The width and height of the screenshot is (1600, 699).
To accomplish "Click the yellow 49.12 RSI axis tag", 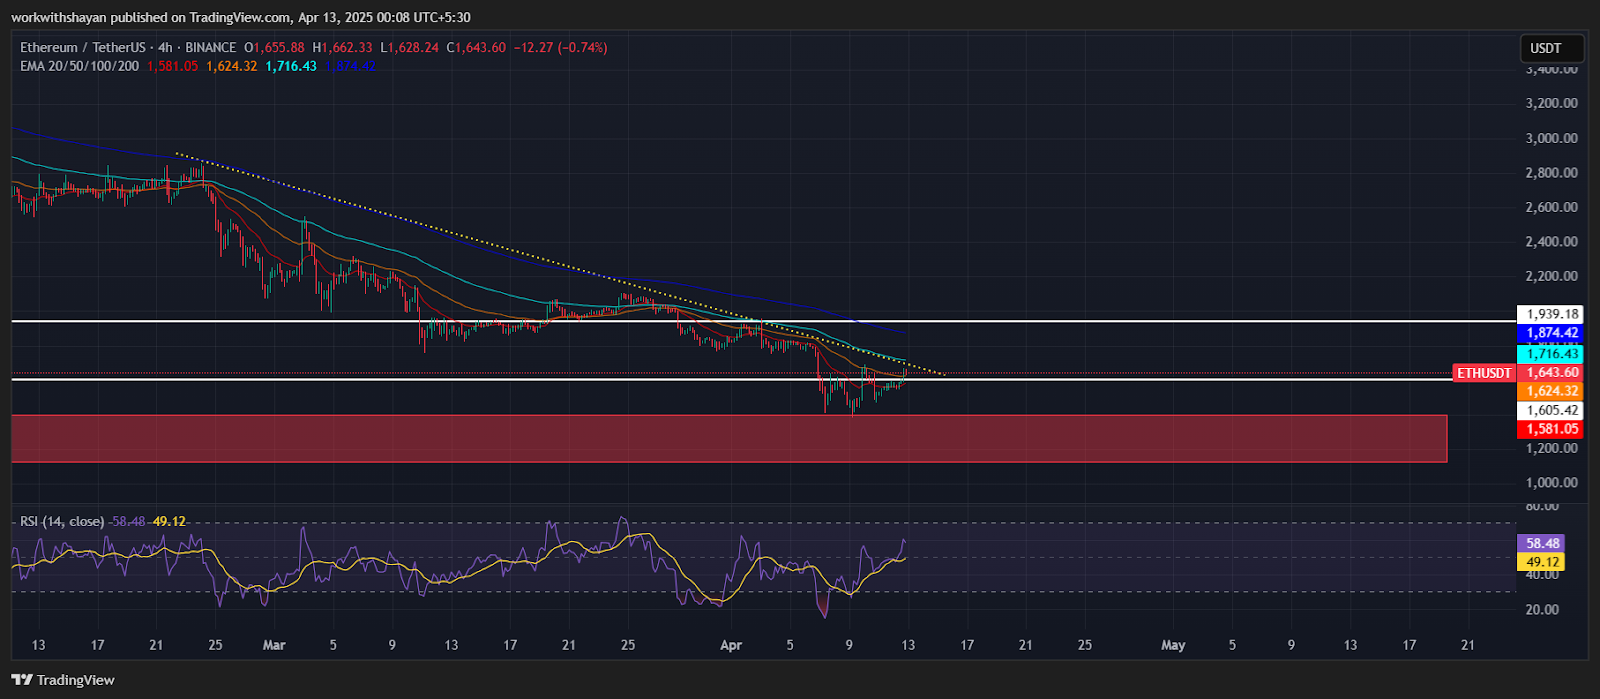I will click(x=1541, y=562).
